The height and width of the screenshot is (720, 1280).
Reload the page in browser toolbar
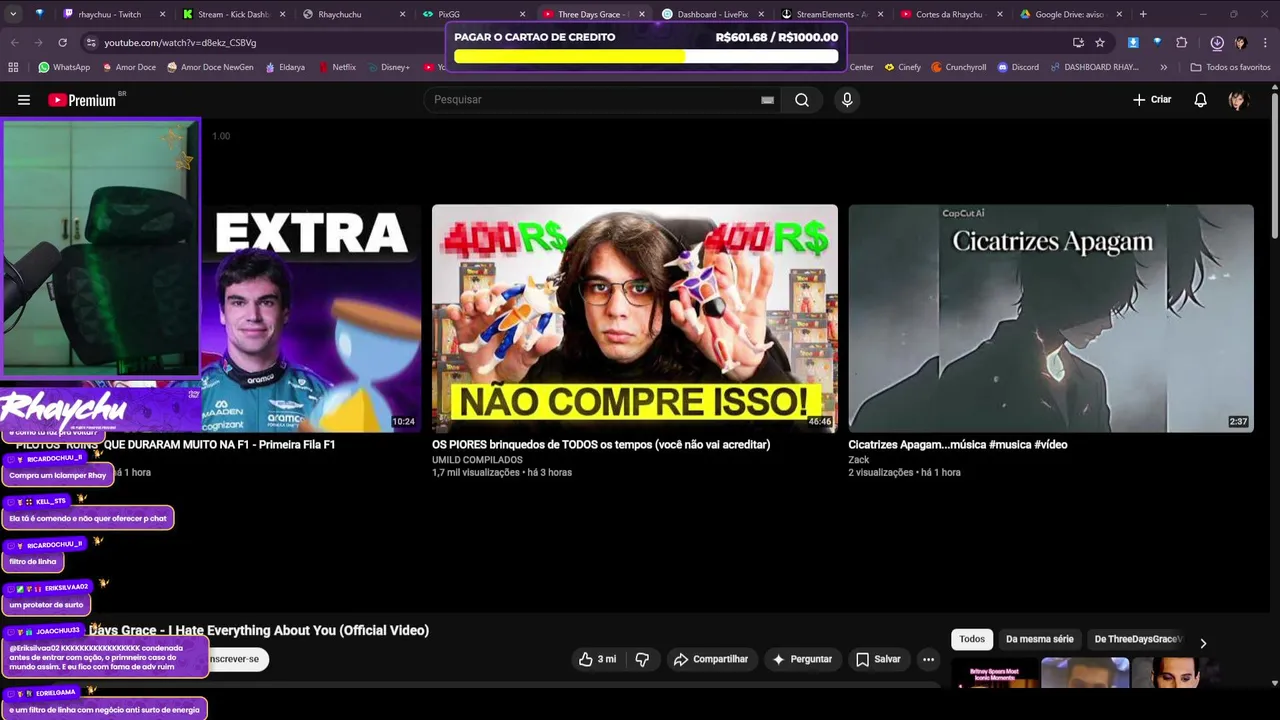click(x=62, y=43)
